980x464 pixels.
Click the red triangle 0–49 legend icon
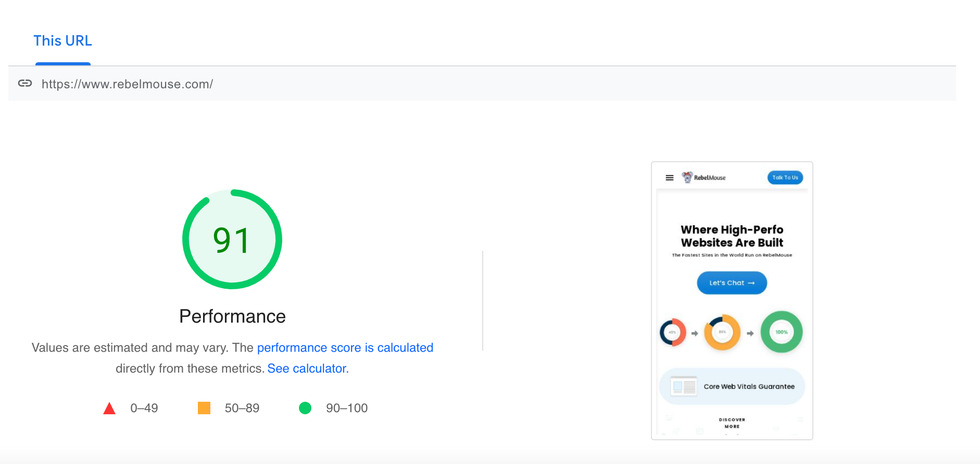click(110, 408)
